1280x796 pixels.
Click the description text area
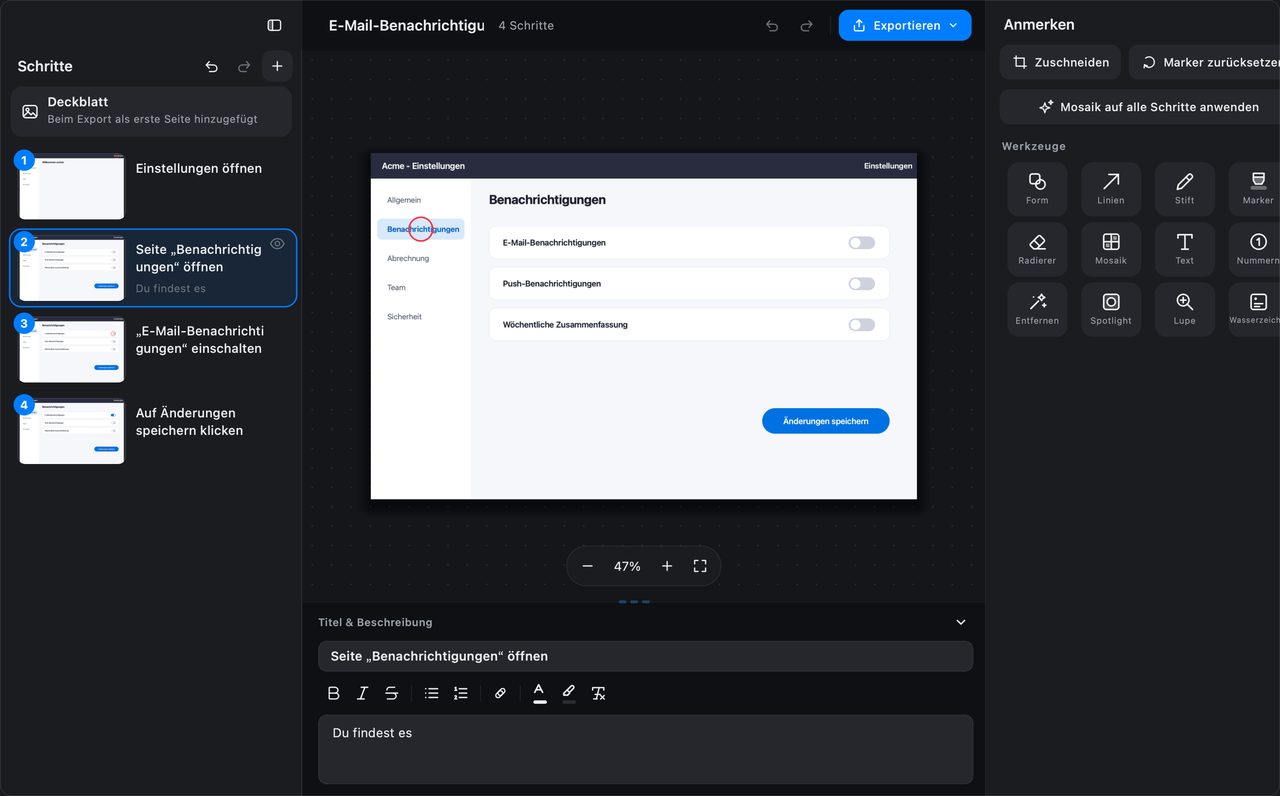pos(645,749)
